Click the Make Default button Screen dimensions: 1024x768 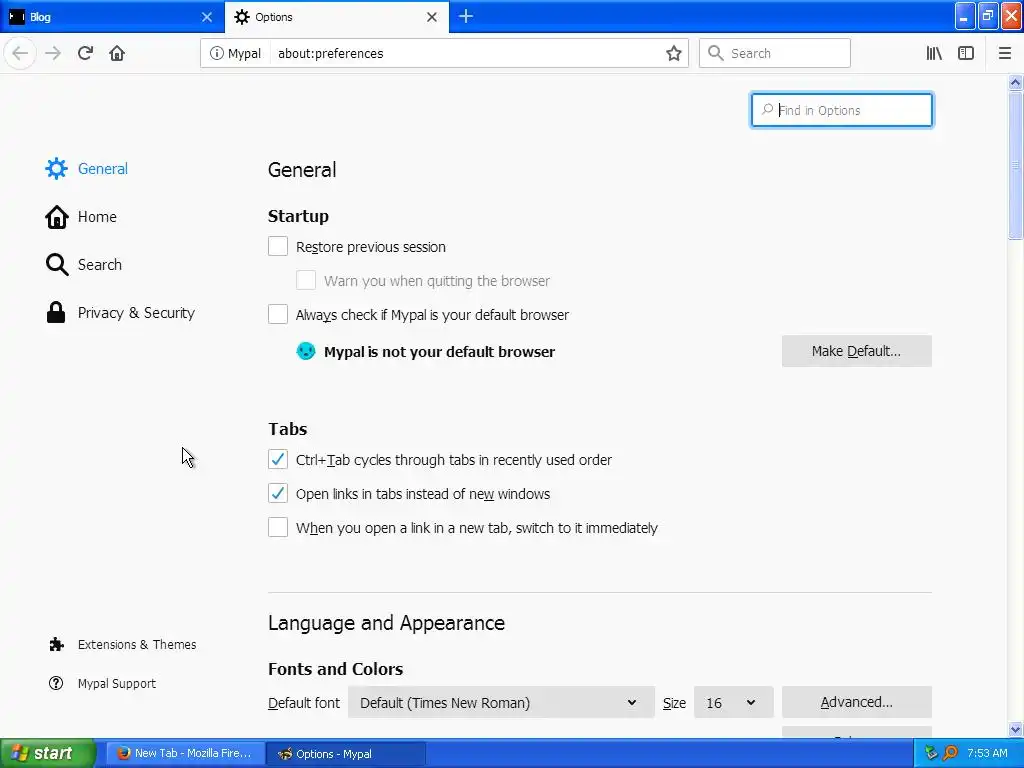pyautogui.click(x=856, y=351)
